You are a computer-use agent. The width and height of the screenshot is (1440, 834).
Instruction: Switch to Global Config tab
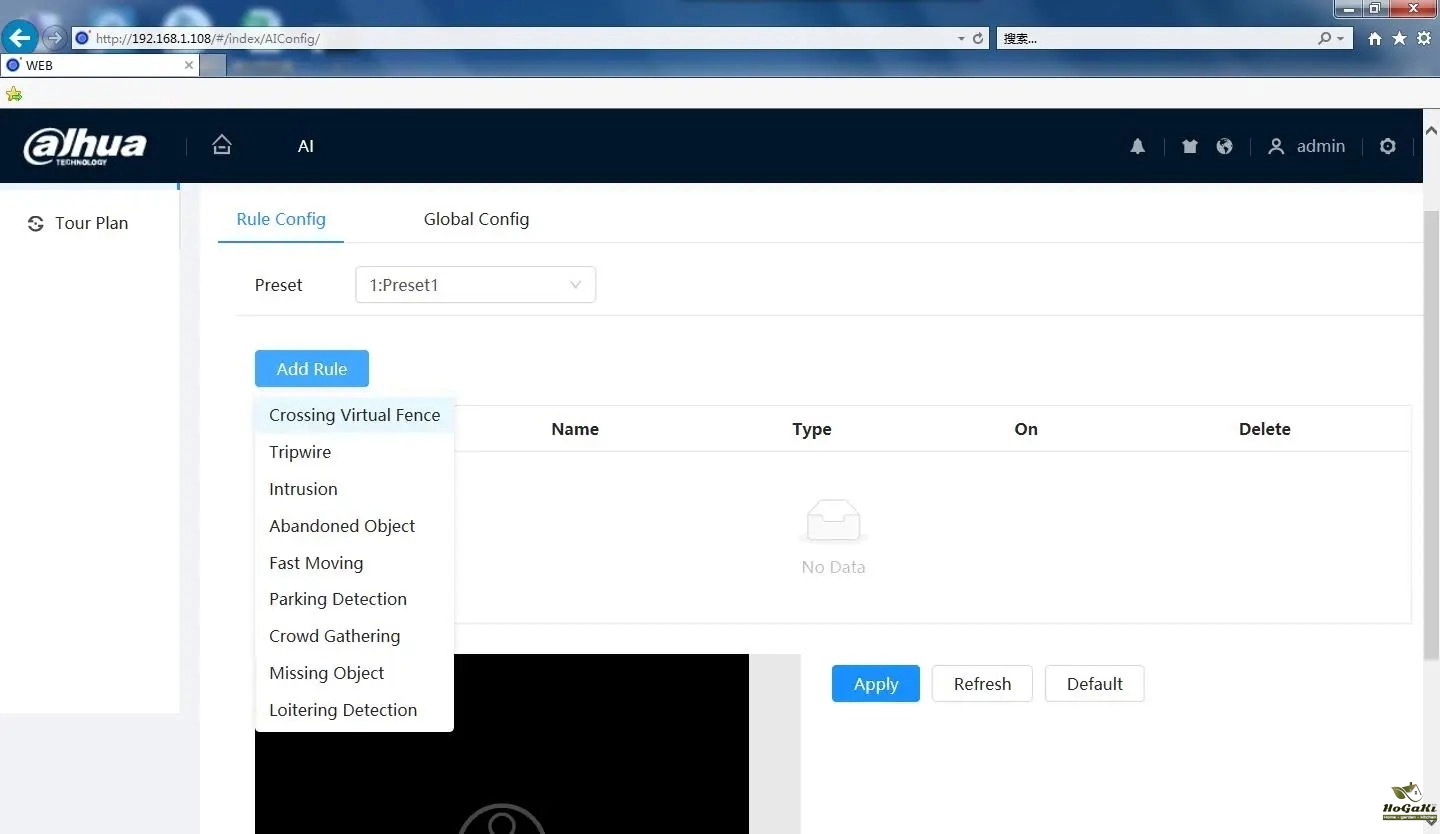(x=476, y=219)
